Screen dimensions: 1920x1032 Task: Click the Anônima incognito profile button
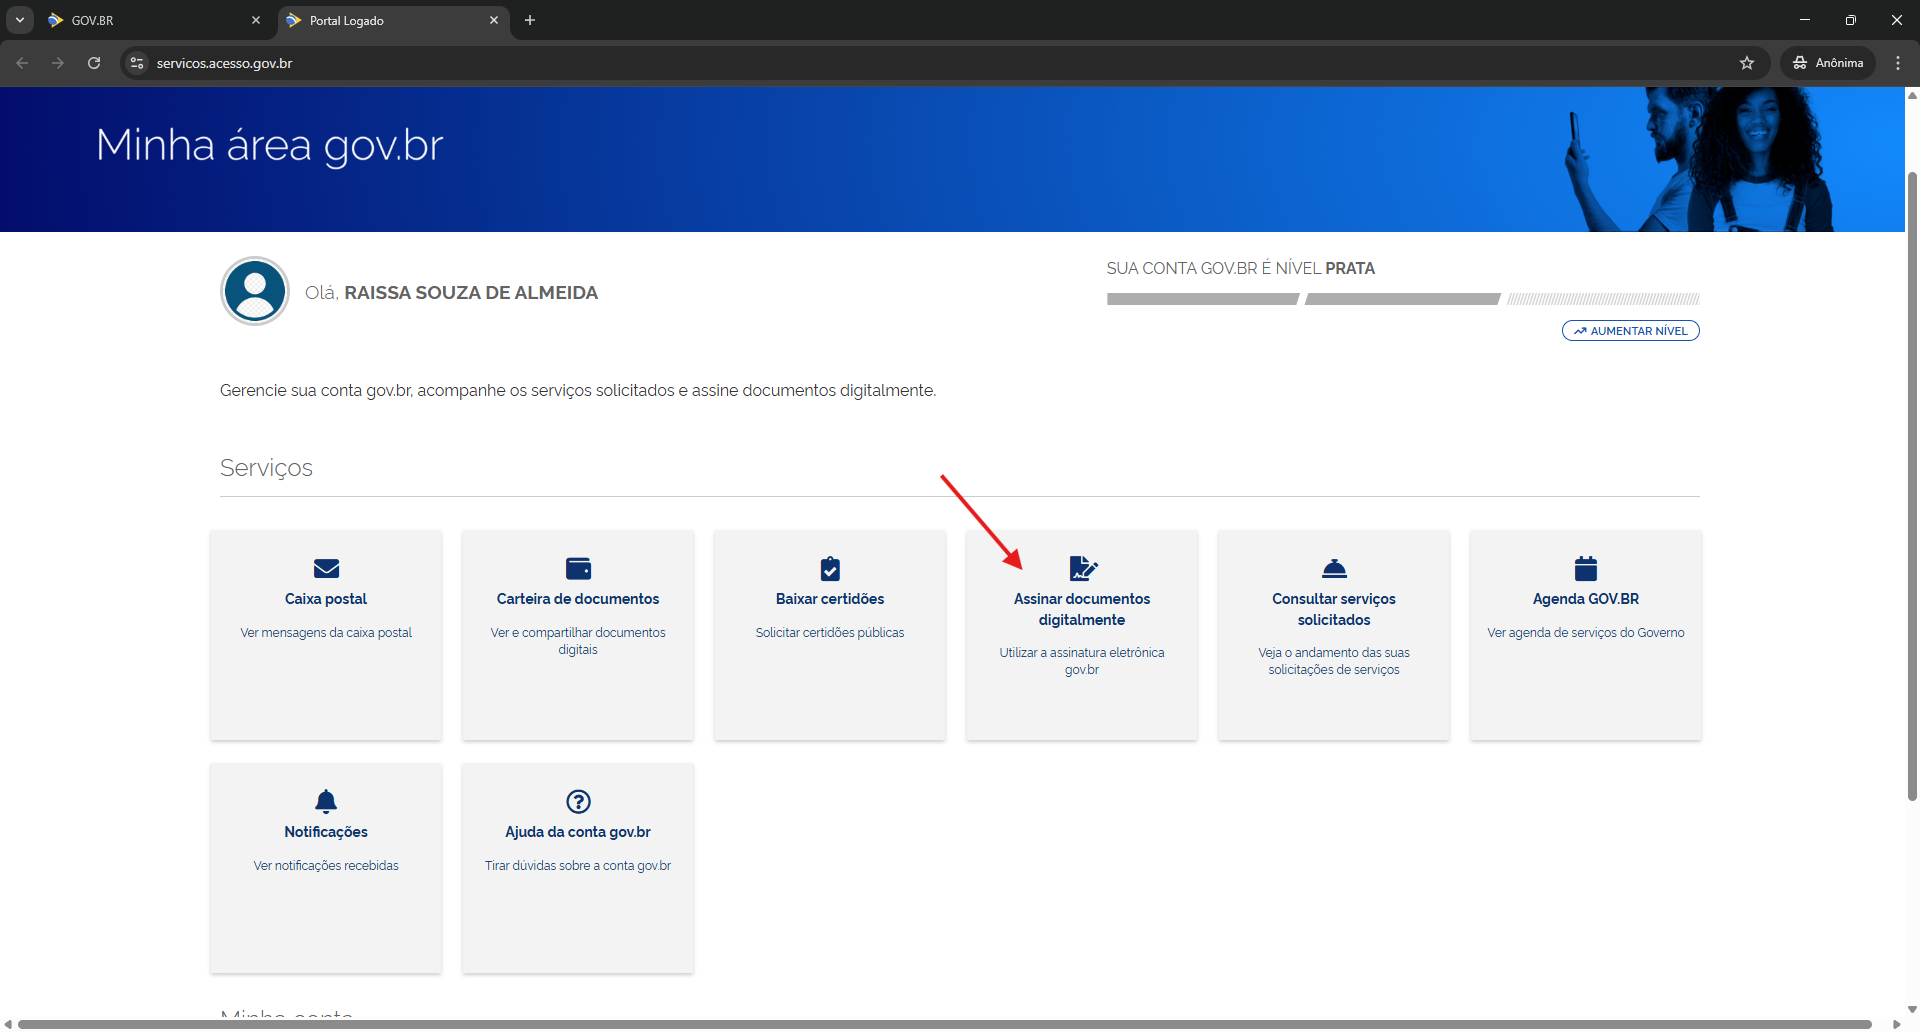click(x=1828, y=63)
